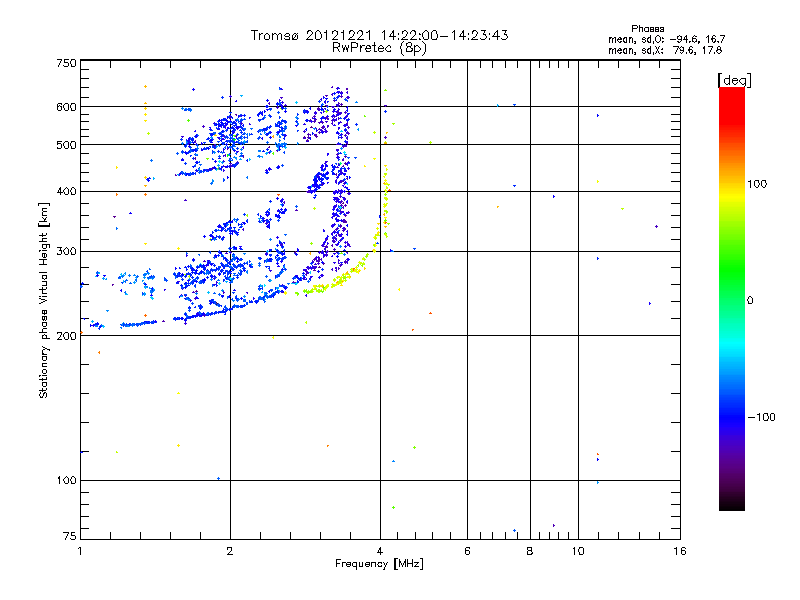Screen dimensions: 800x600
Task: Click the "750" height axis label
Action: (66, 63)
